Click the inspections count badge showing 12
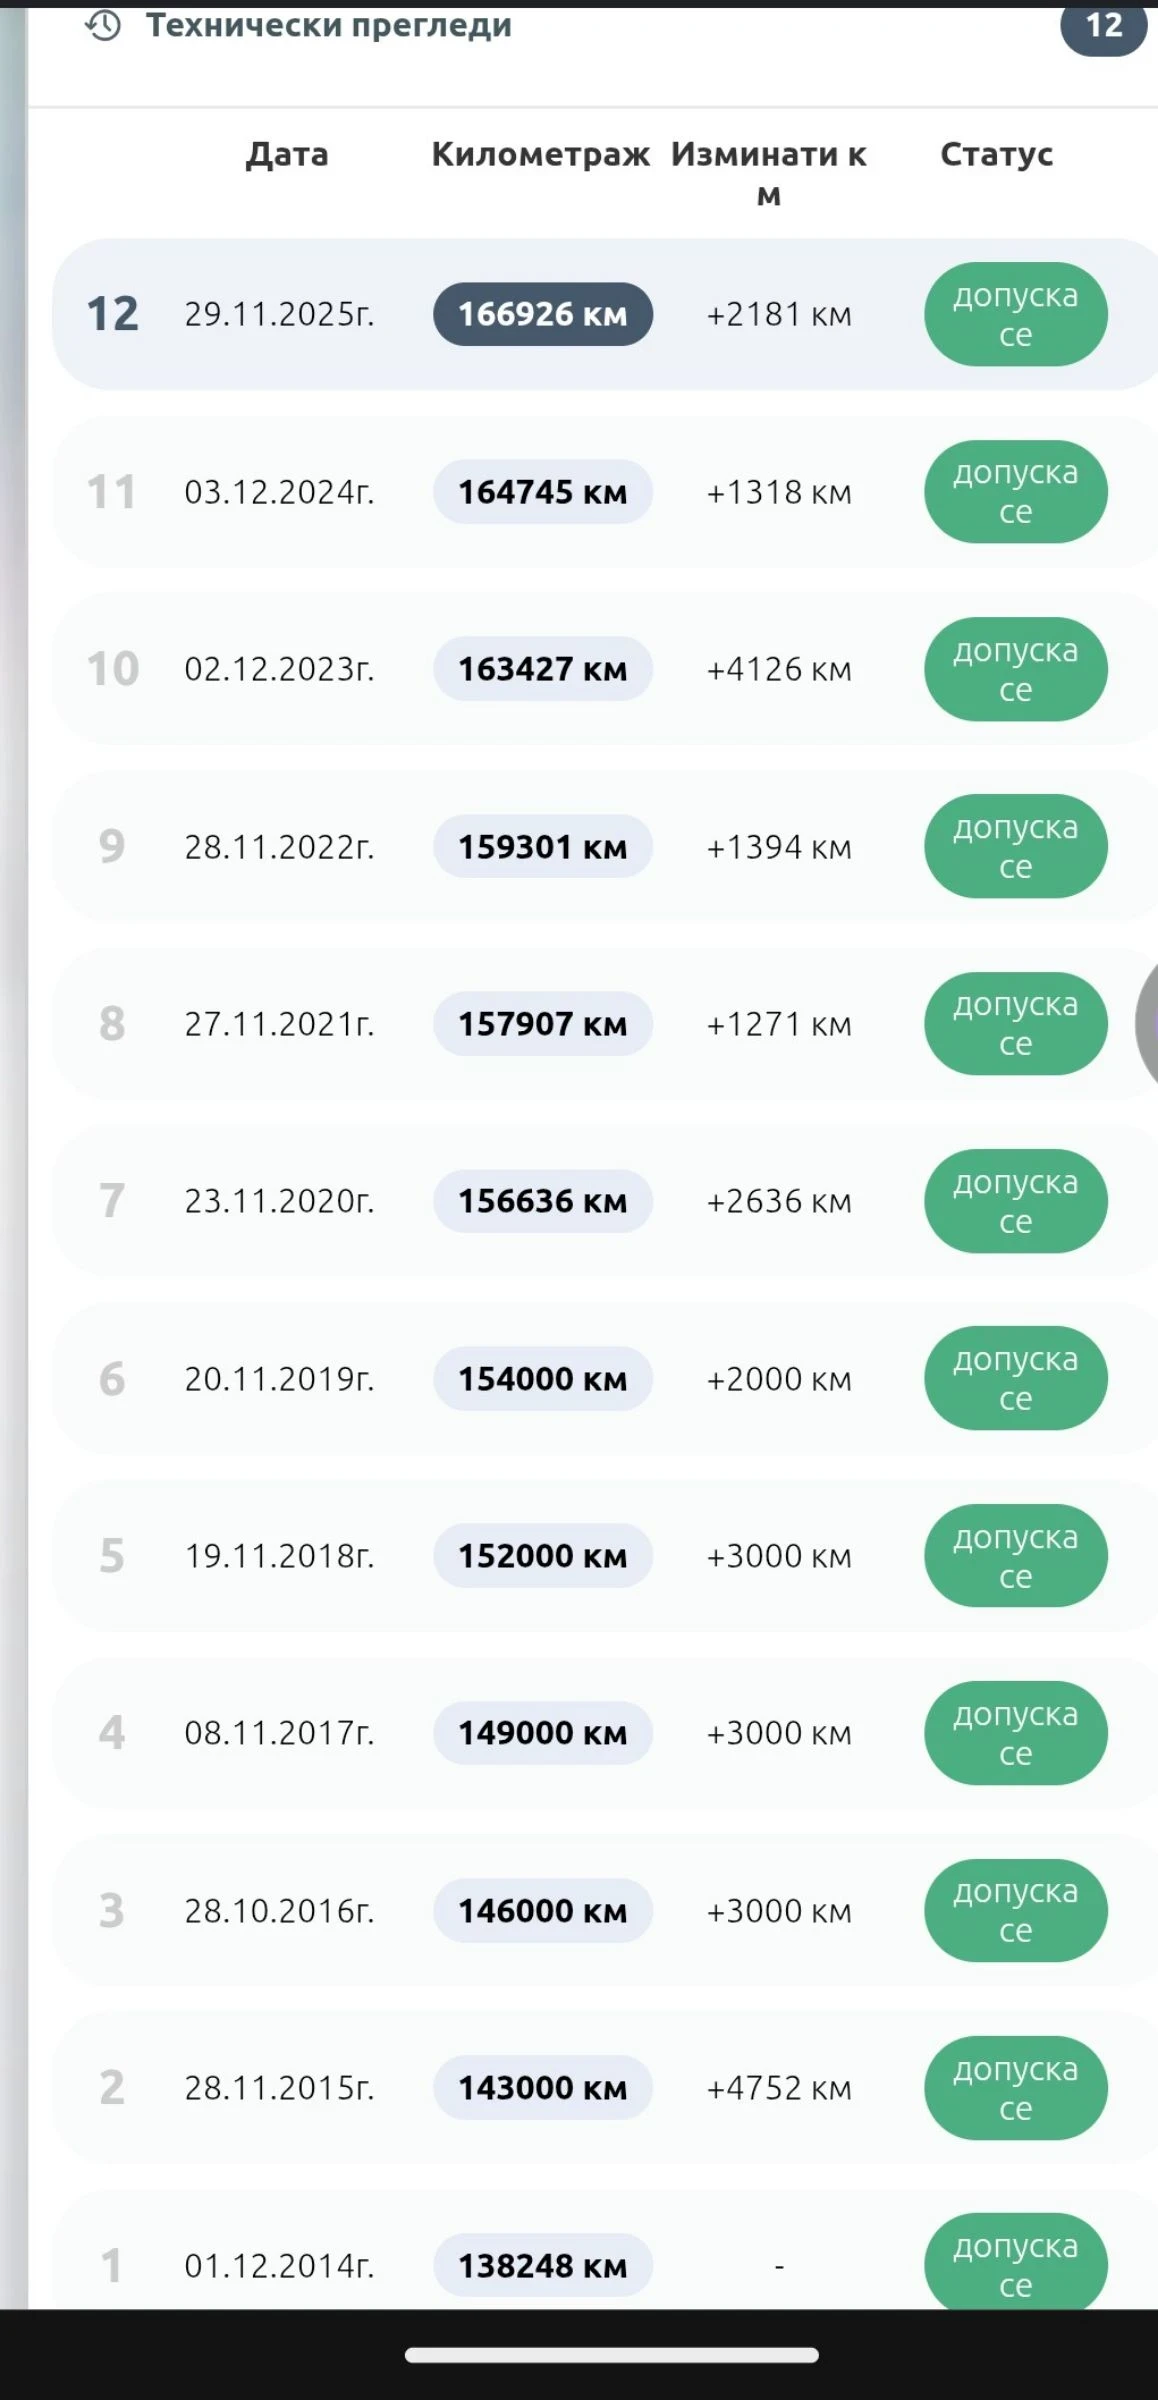 pos(1103,26)
